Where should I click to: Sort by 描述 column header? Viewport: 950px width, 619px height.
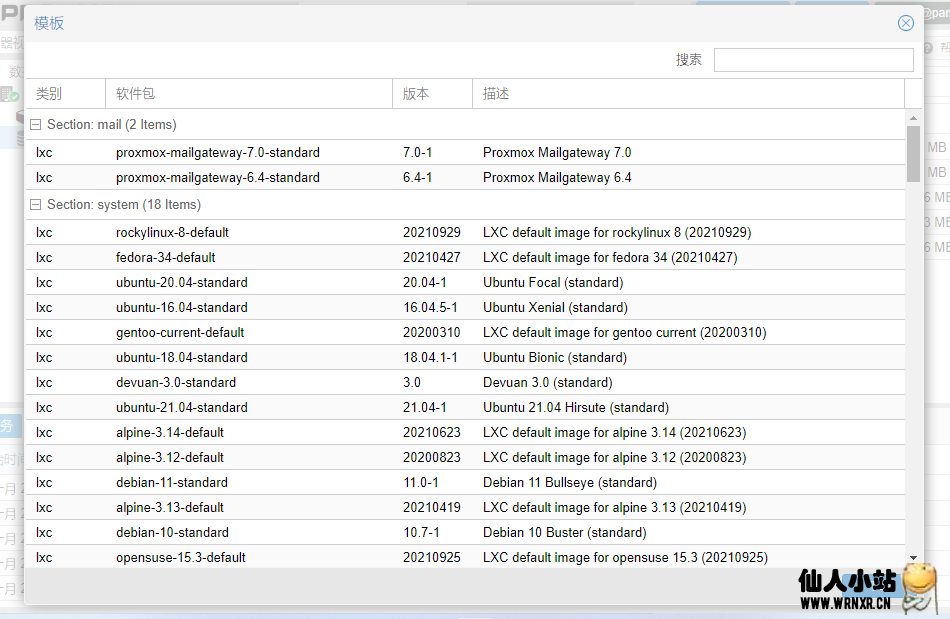tap(688, 94)
